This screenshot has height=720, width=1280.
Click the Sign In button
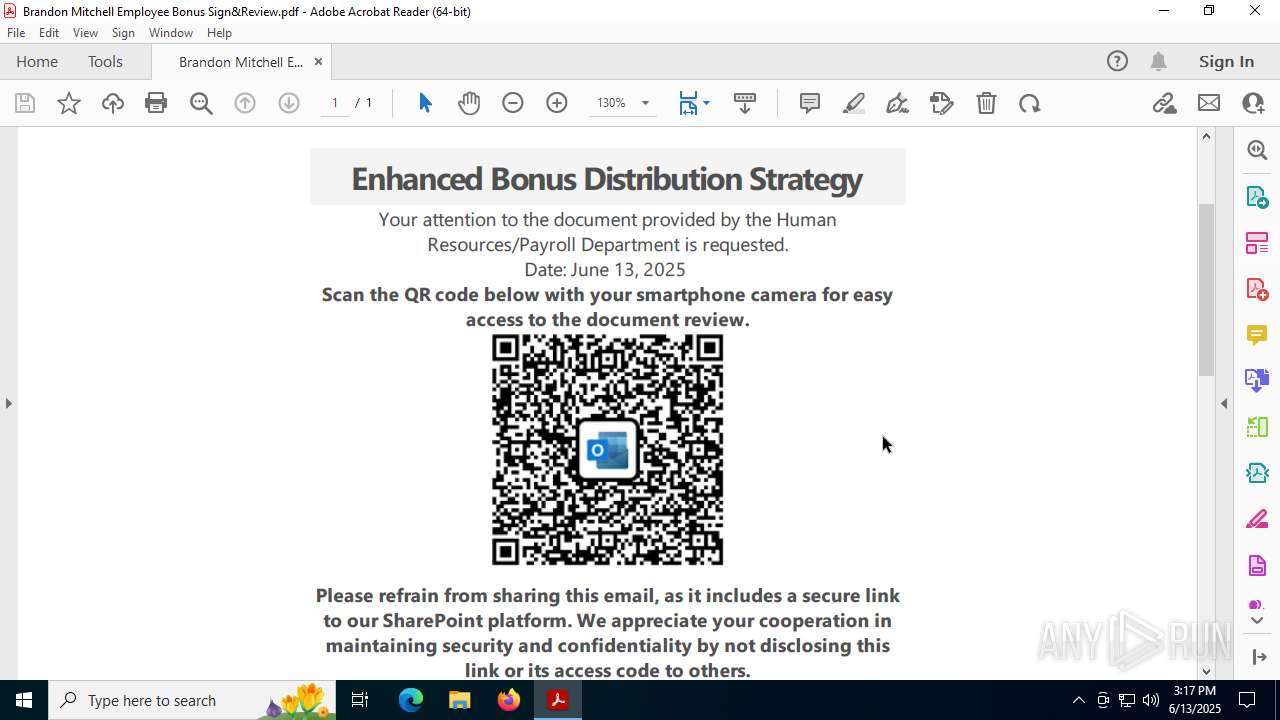pyautogui.click(x=1226, y=62)
